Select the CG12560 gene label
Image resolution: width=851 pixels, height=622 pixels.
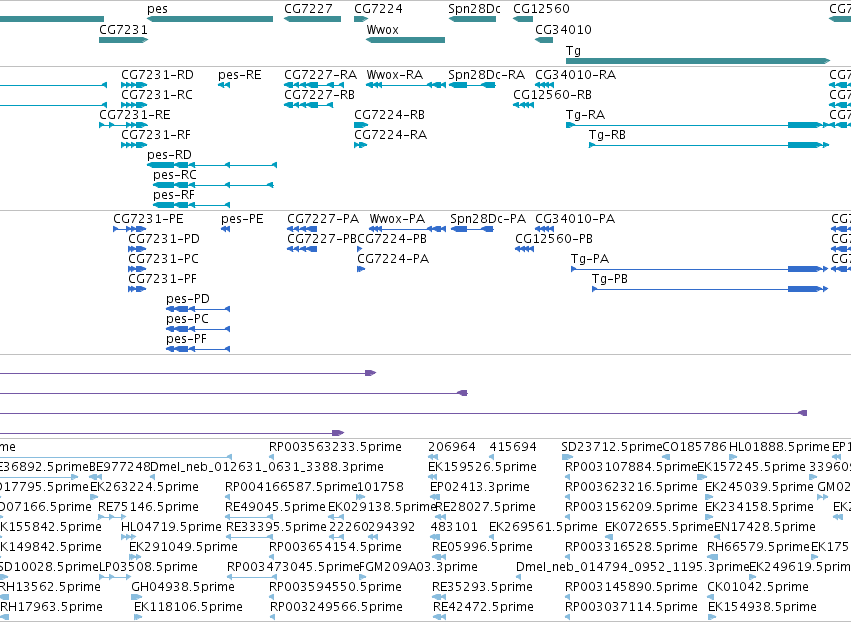(541, 9)
